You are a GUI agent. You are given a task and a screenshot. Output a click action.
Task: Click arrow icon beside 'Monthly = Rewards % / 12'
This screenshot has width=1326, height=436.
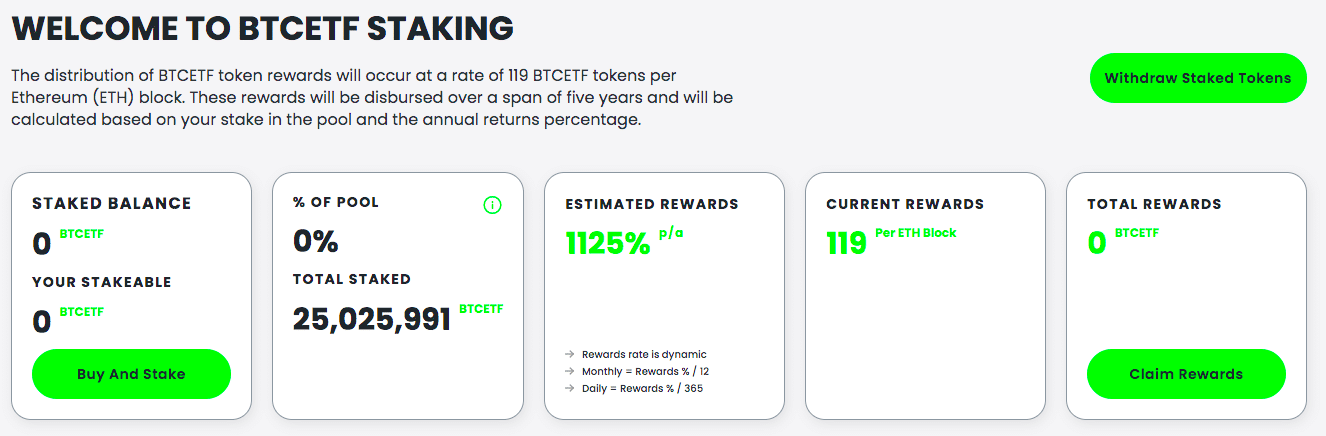(x=570, y=371)
